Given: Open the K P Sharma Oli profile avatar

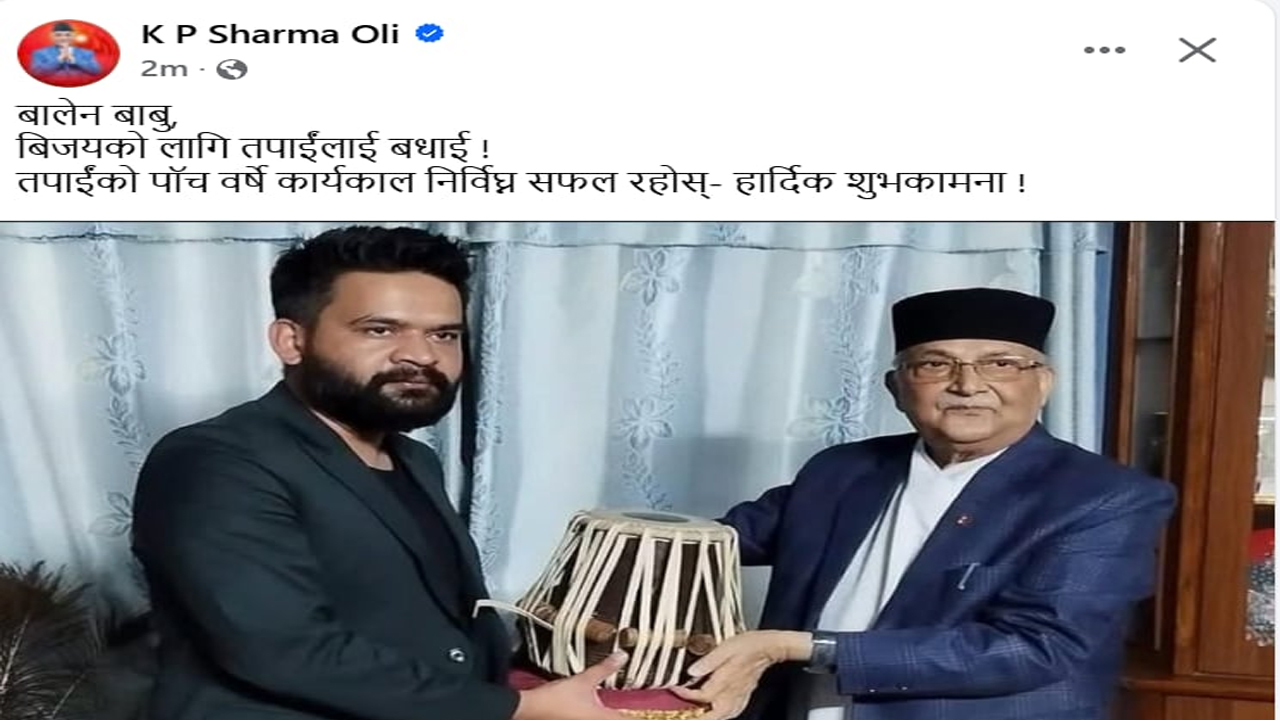Looking at the screenshot, I should pyautogui.click(x=69, y=52).
